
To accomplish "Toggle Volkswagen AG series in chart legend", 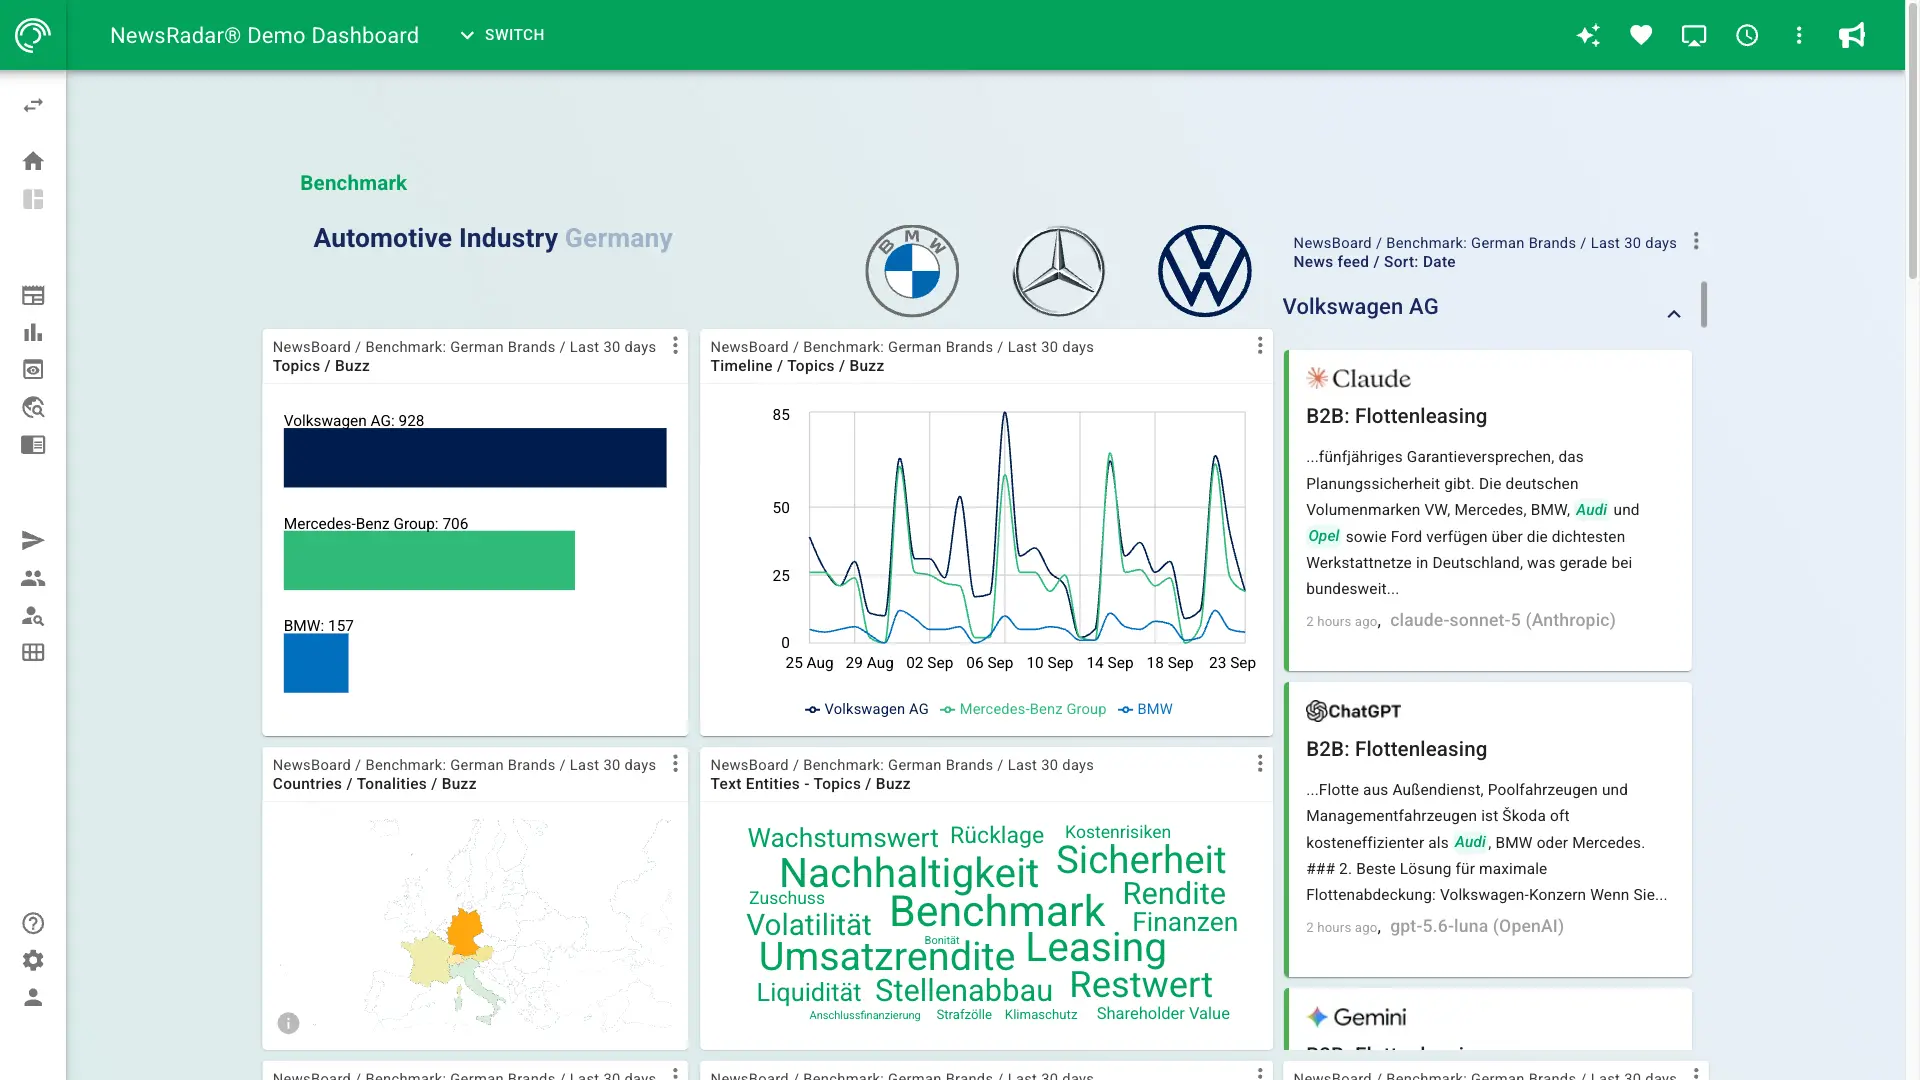I will point(866,709).
